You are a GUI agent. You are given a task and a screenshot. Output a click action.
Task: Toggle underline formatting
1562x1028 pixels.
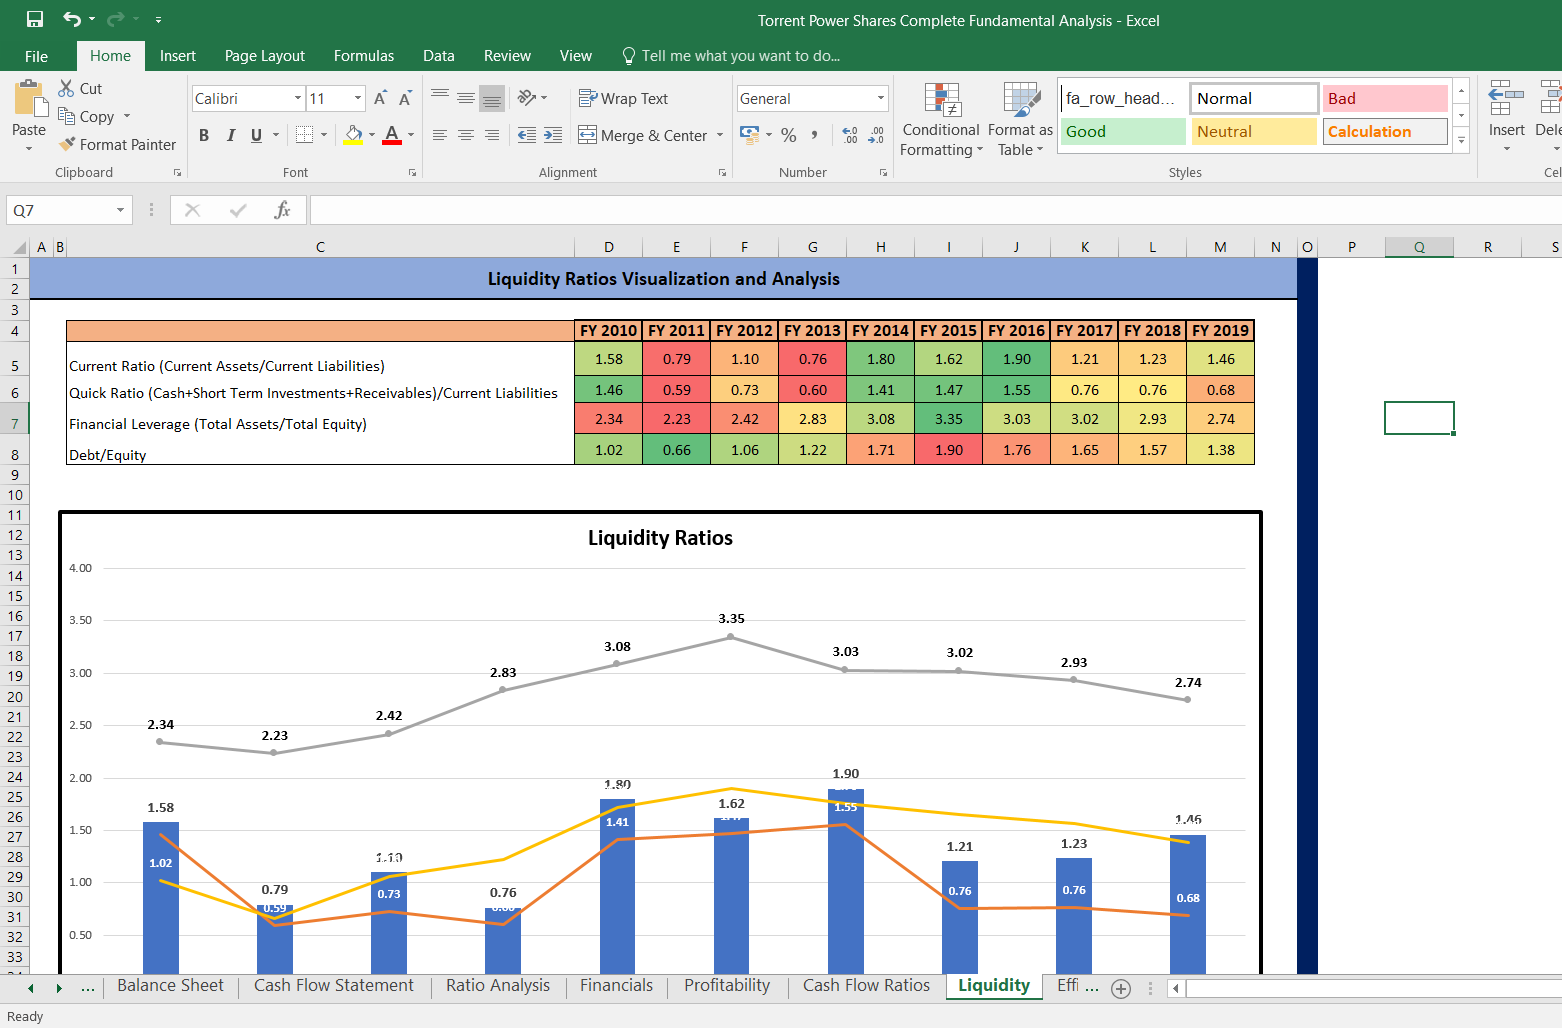tap(257, 135)
